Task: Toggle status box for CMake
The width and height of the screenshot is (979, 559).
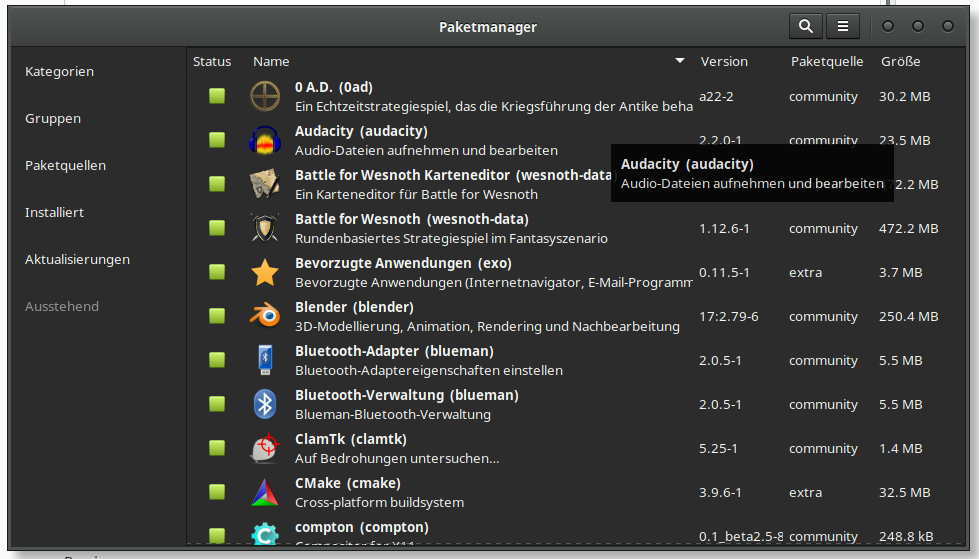Action: (217, 492)
